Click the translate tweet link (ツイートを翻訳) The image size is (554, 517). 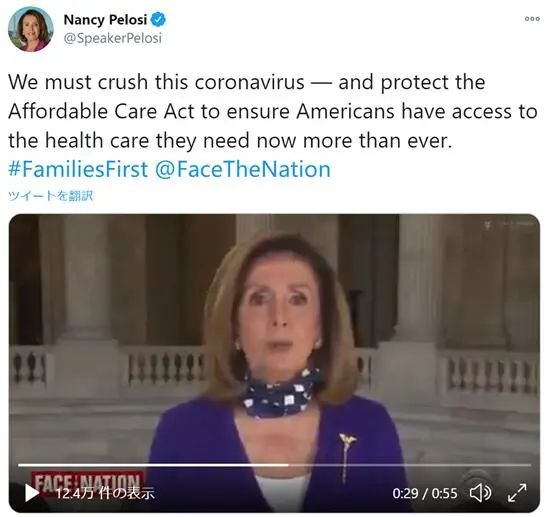[51, 196]
